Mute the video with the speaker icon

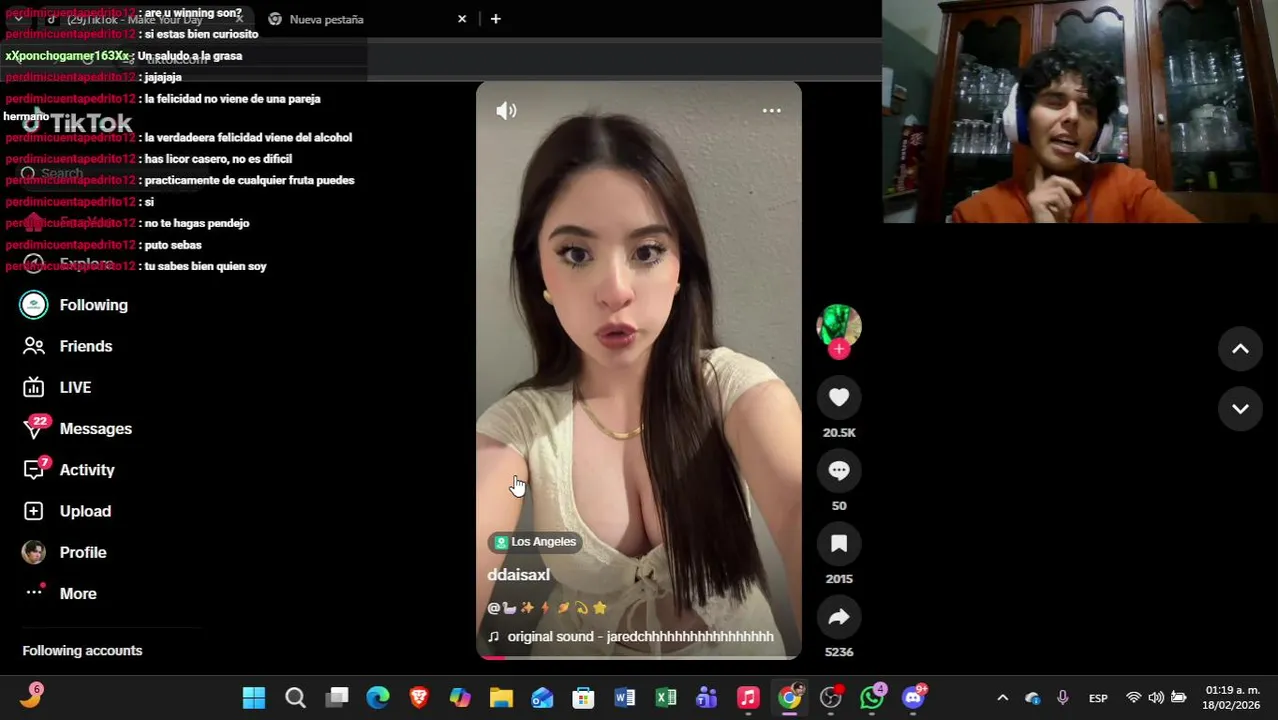[x=506, y=111]
